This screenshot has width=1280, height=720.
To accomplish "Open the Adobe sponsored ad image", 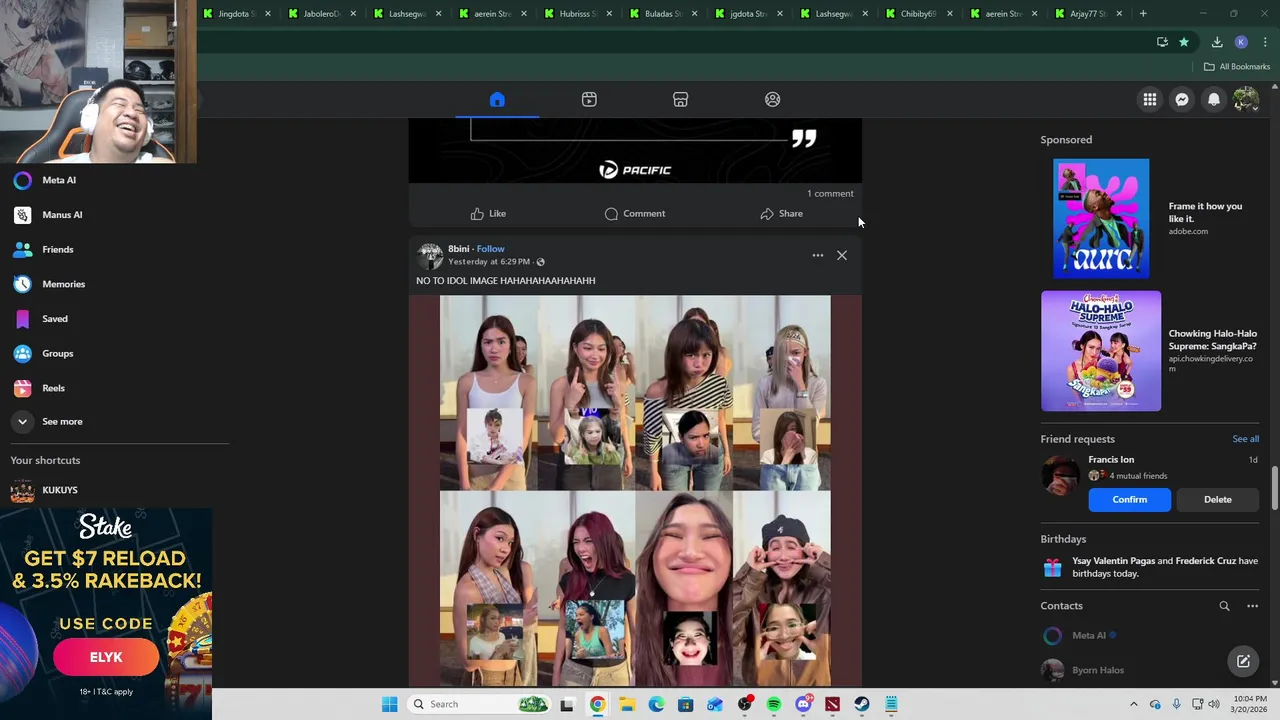I will tap(1101, 218).
